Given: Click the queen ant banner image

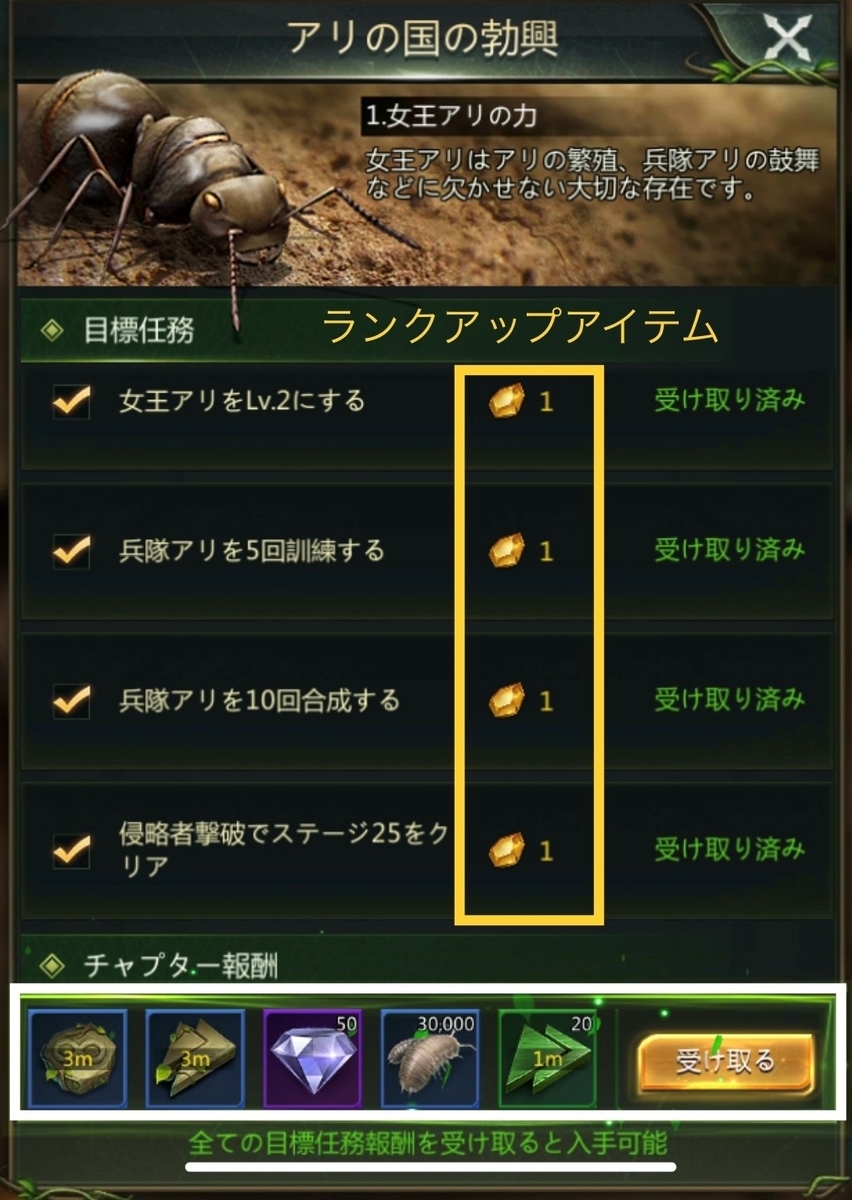Looking at the screenshot, I should [x=425, y=187].
